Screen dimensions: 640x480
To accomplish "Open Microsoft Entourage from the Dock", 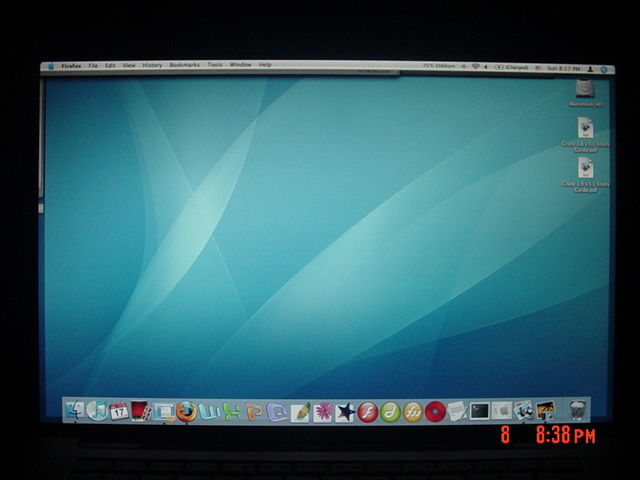I will 277,412.
